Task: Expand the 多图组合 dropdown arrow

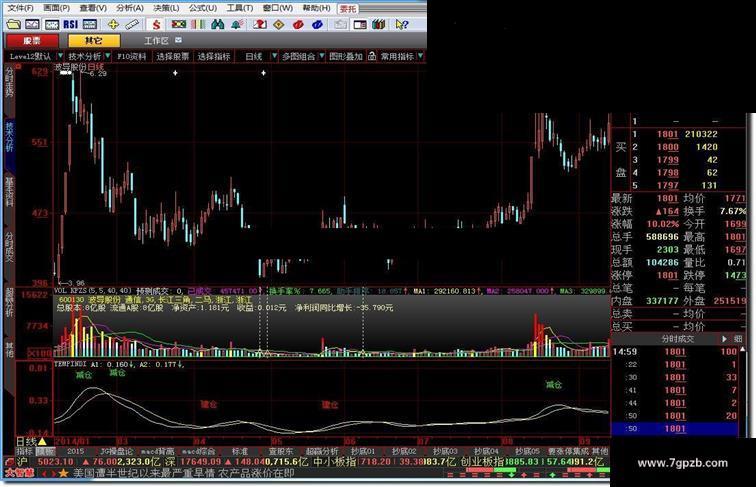Action: pos(322,56)
